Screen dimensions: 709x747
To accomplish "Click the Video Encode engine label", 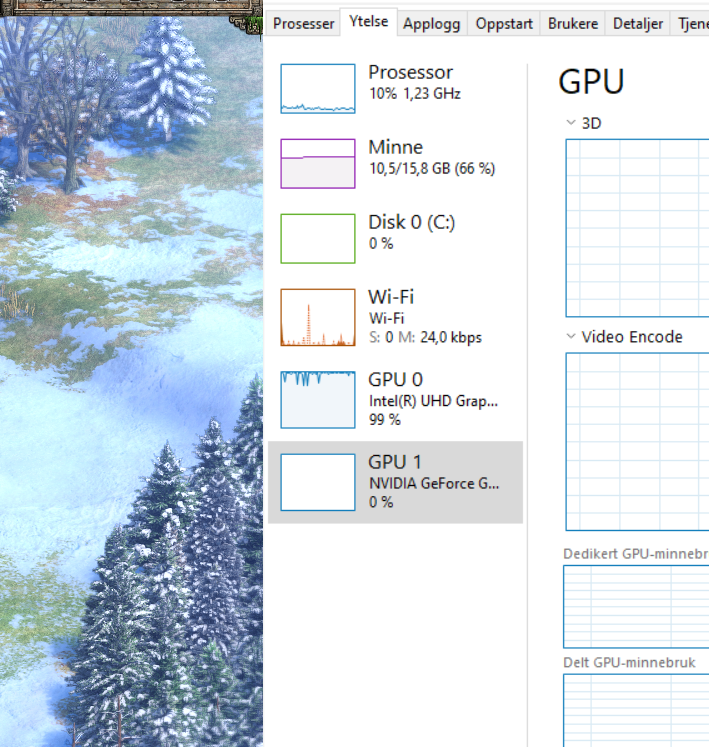I will click(632, 337).
